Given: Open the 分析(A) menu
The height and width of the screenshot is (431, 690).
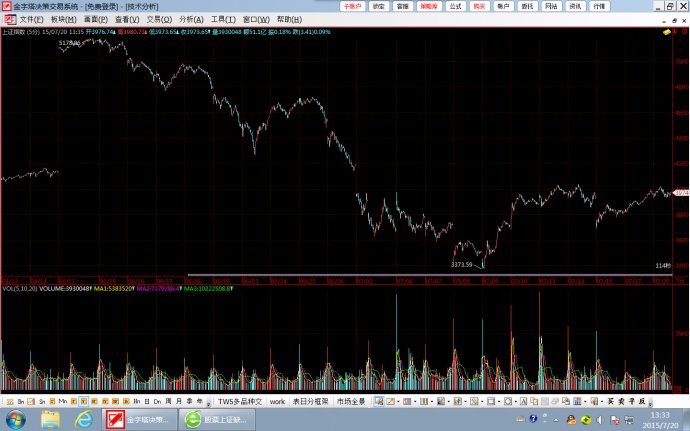Looking at the screenshot, I should 190,19.
